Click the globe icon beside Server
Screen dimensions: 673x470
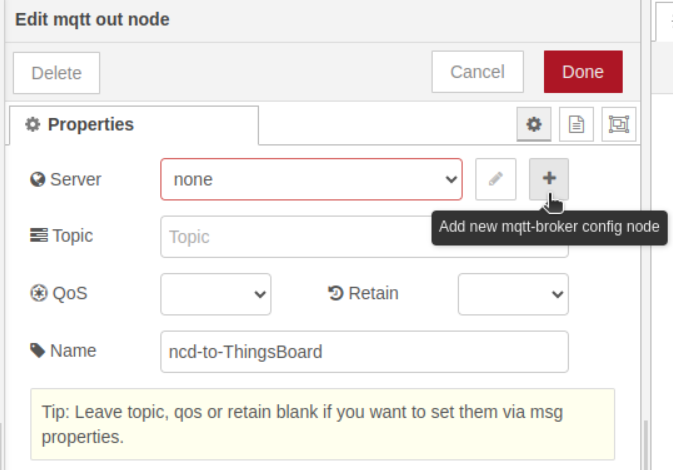pyautogui.click(x=38, y=180)
